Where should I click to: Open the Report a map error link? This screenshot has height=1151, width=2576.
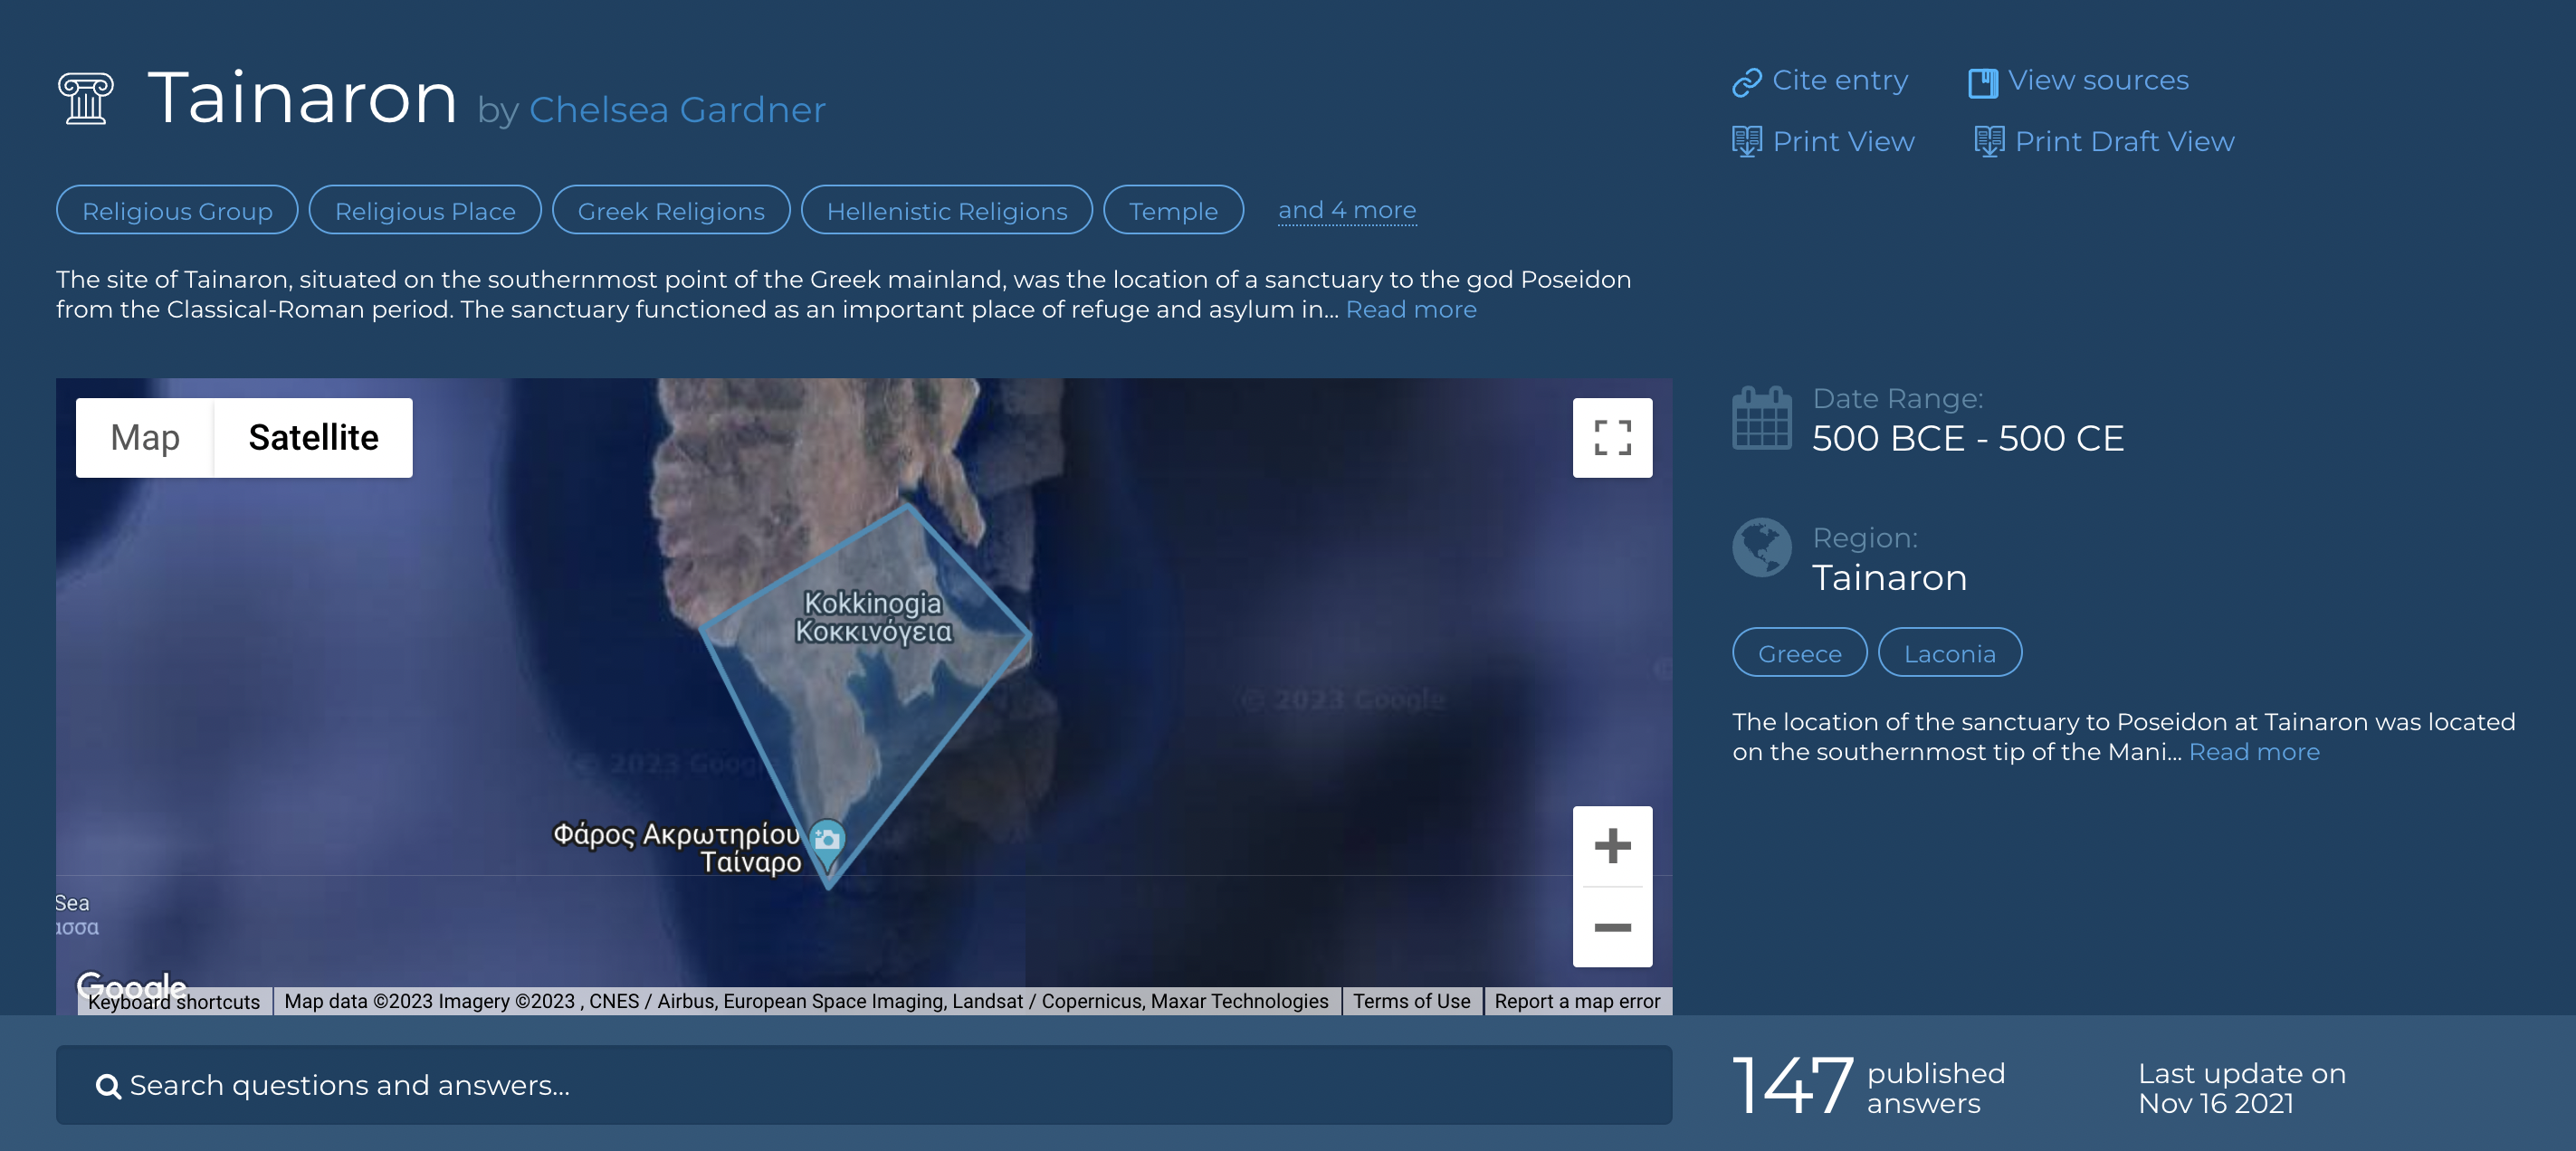[x=1576, y=1001]
